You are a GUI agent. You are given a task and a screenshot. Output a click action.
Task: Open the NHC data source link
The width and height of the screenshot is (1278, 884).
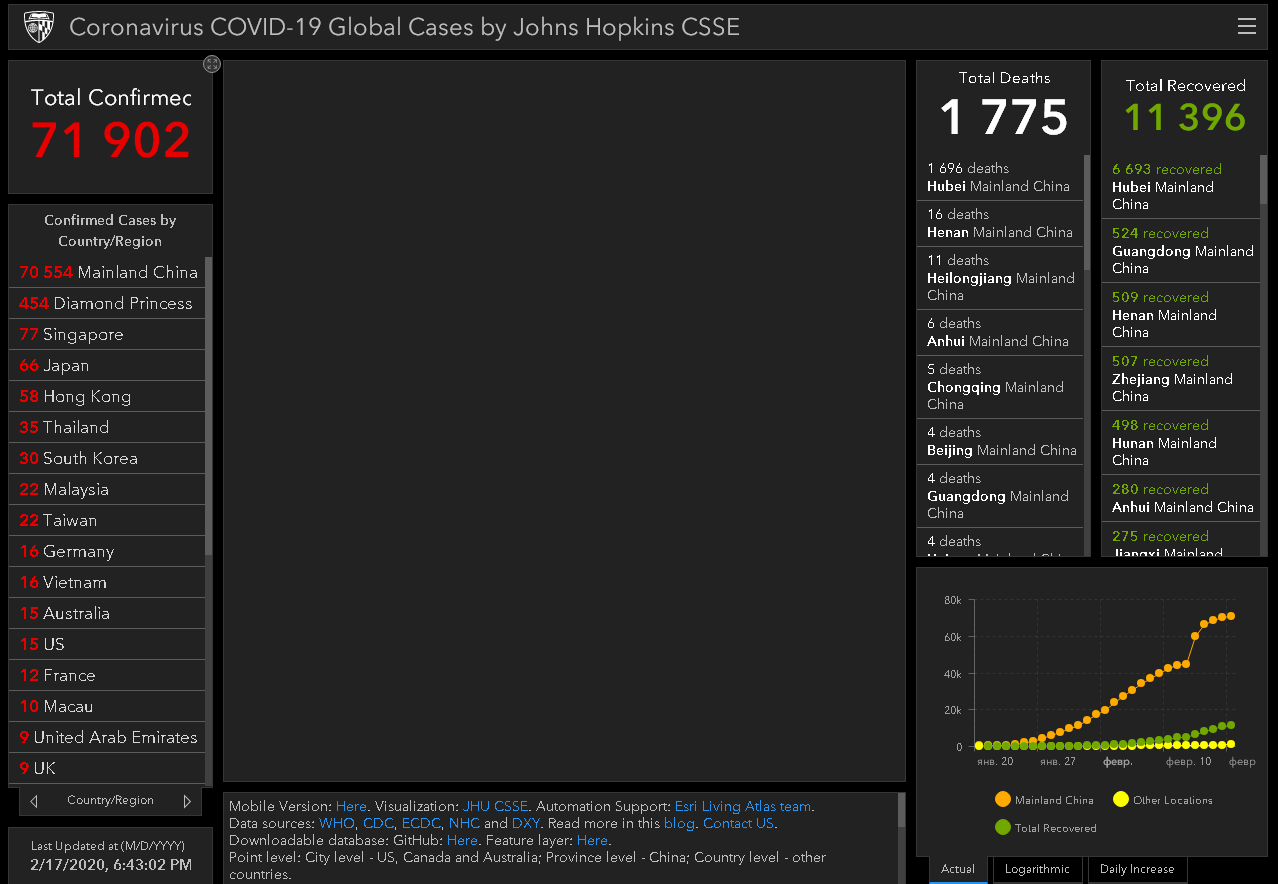click(x=464, y=824)
